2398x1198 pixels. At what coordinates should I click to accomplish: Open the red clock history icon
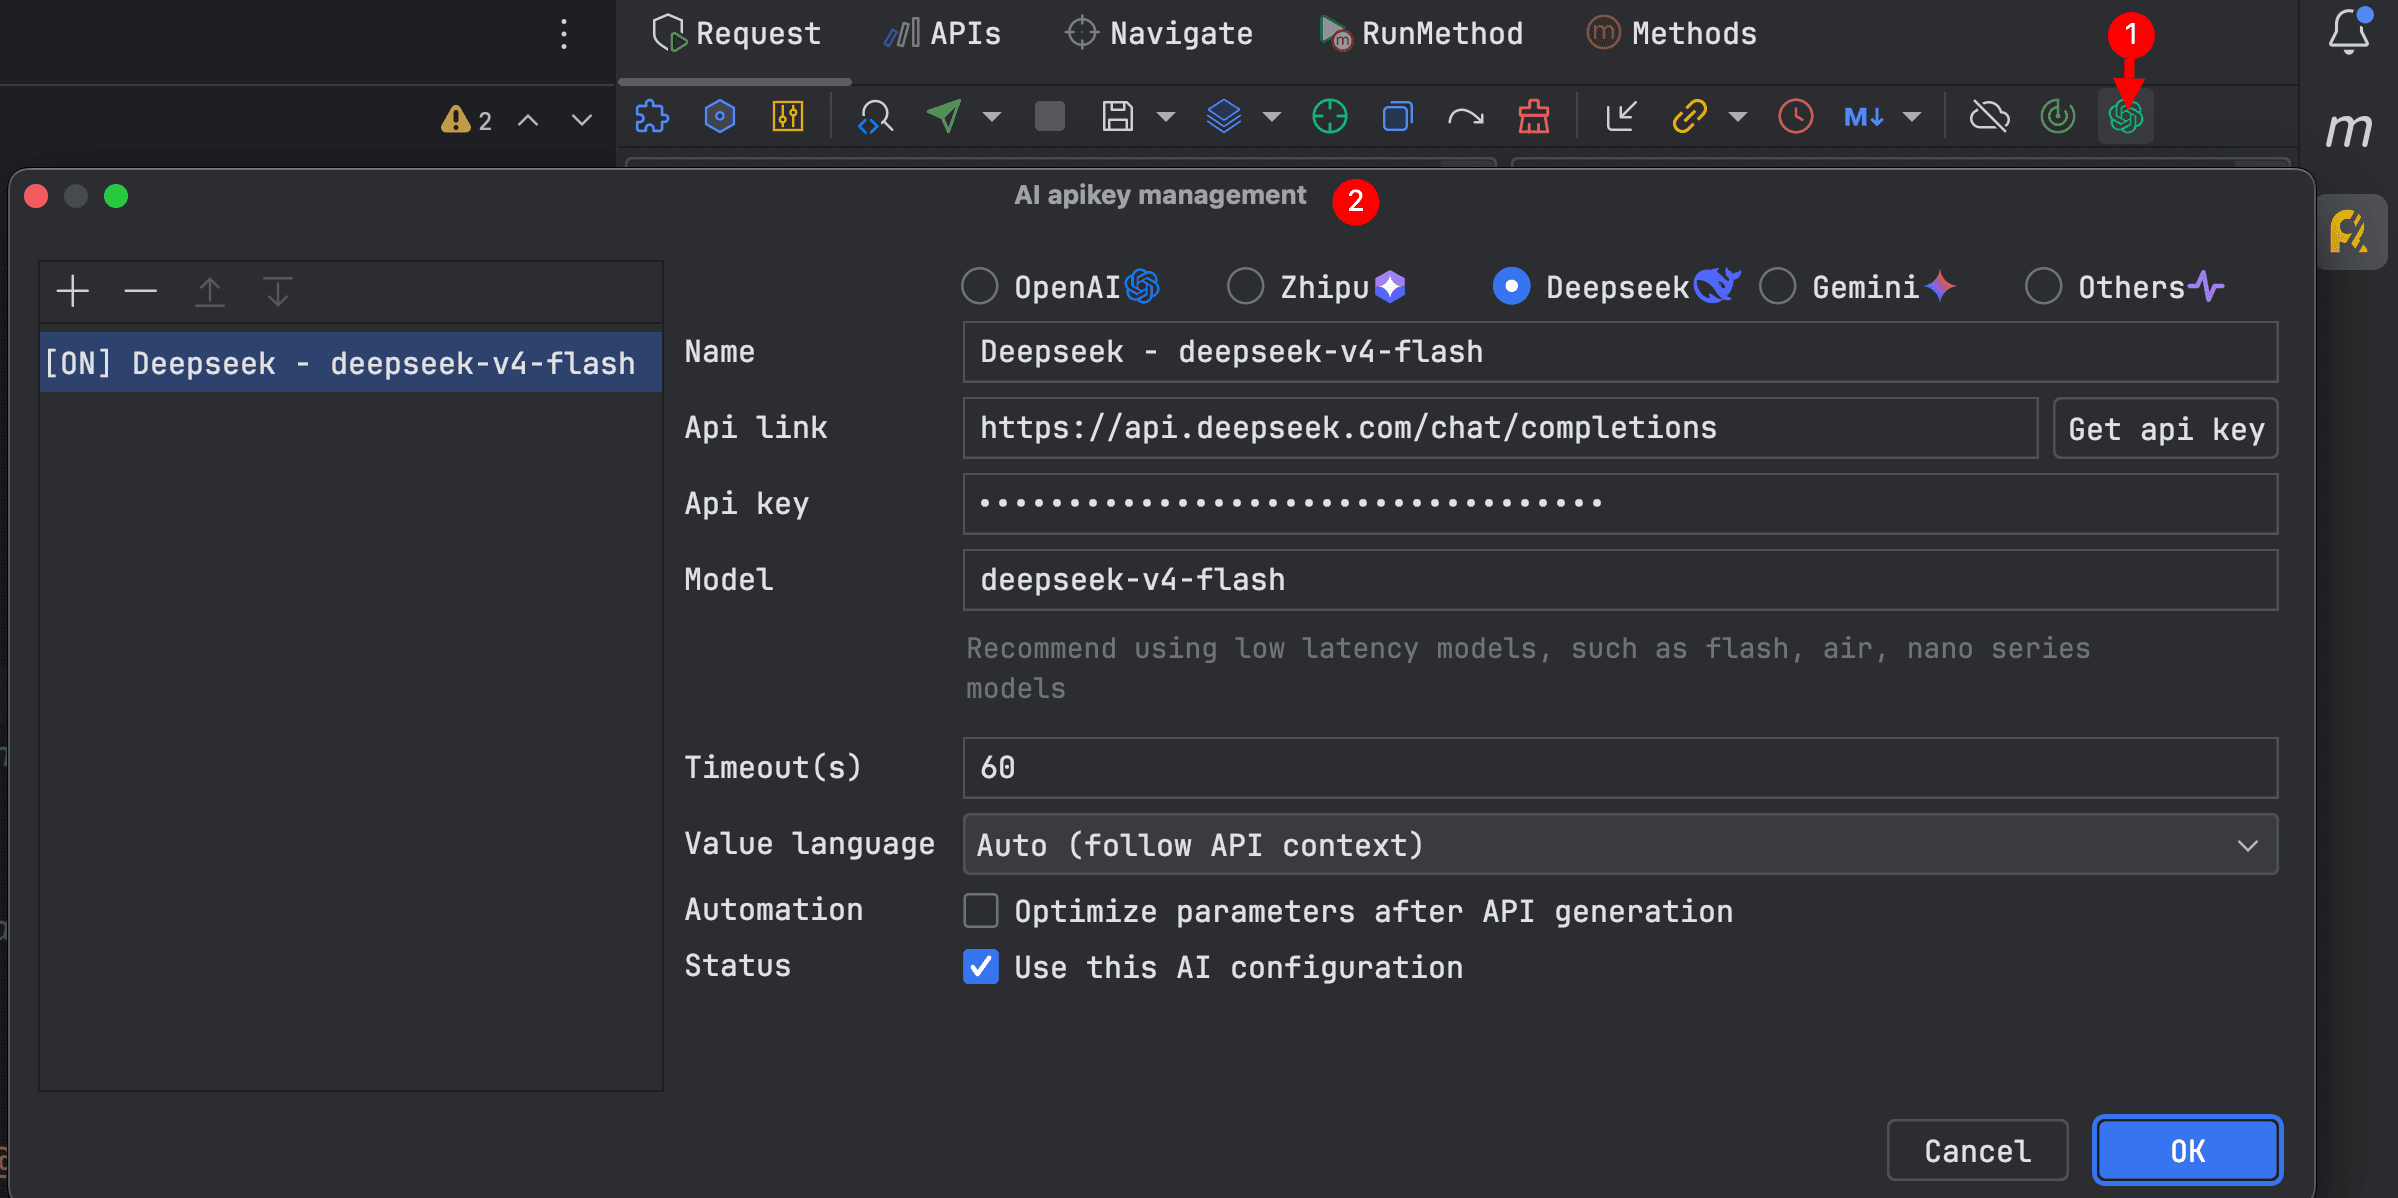1796,117
